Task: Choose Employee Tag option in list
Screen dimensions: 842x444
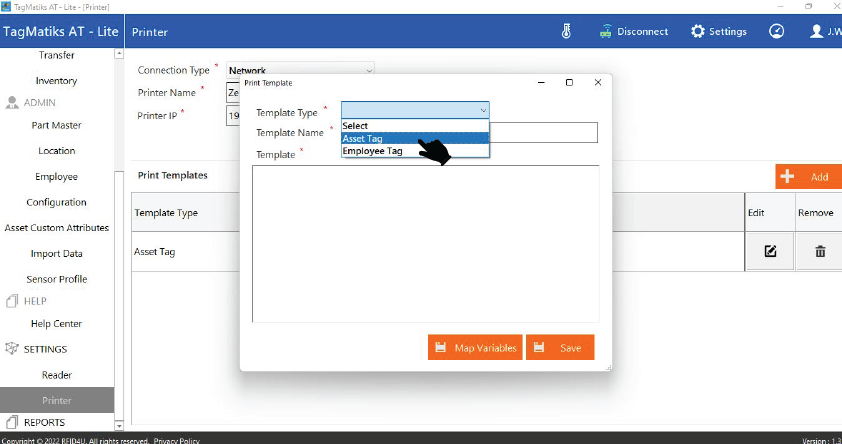Action: [414, 151]
